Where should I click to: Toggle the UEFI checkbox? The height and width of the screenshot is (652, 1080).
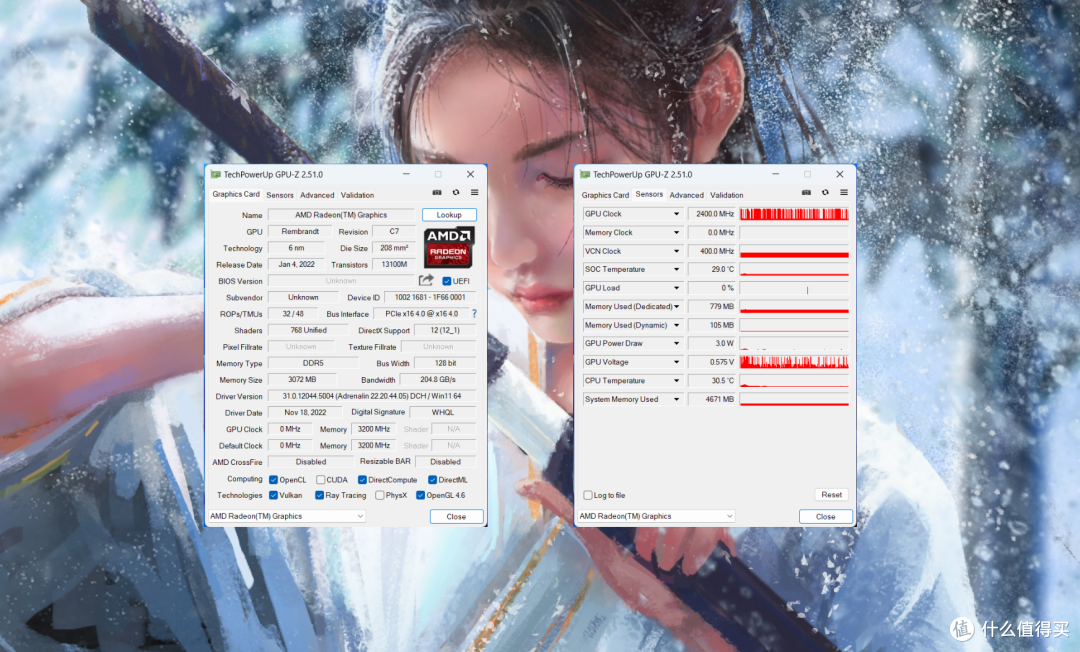[446, 281]
